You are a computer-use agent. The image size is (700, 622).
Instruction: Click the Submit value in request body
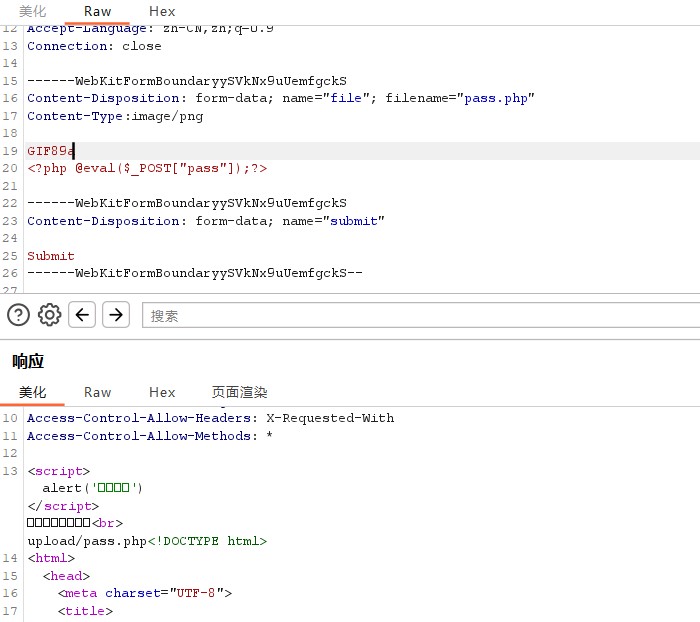pos(51,256)
